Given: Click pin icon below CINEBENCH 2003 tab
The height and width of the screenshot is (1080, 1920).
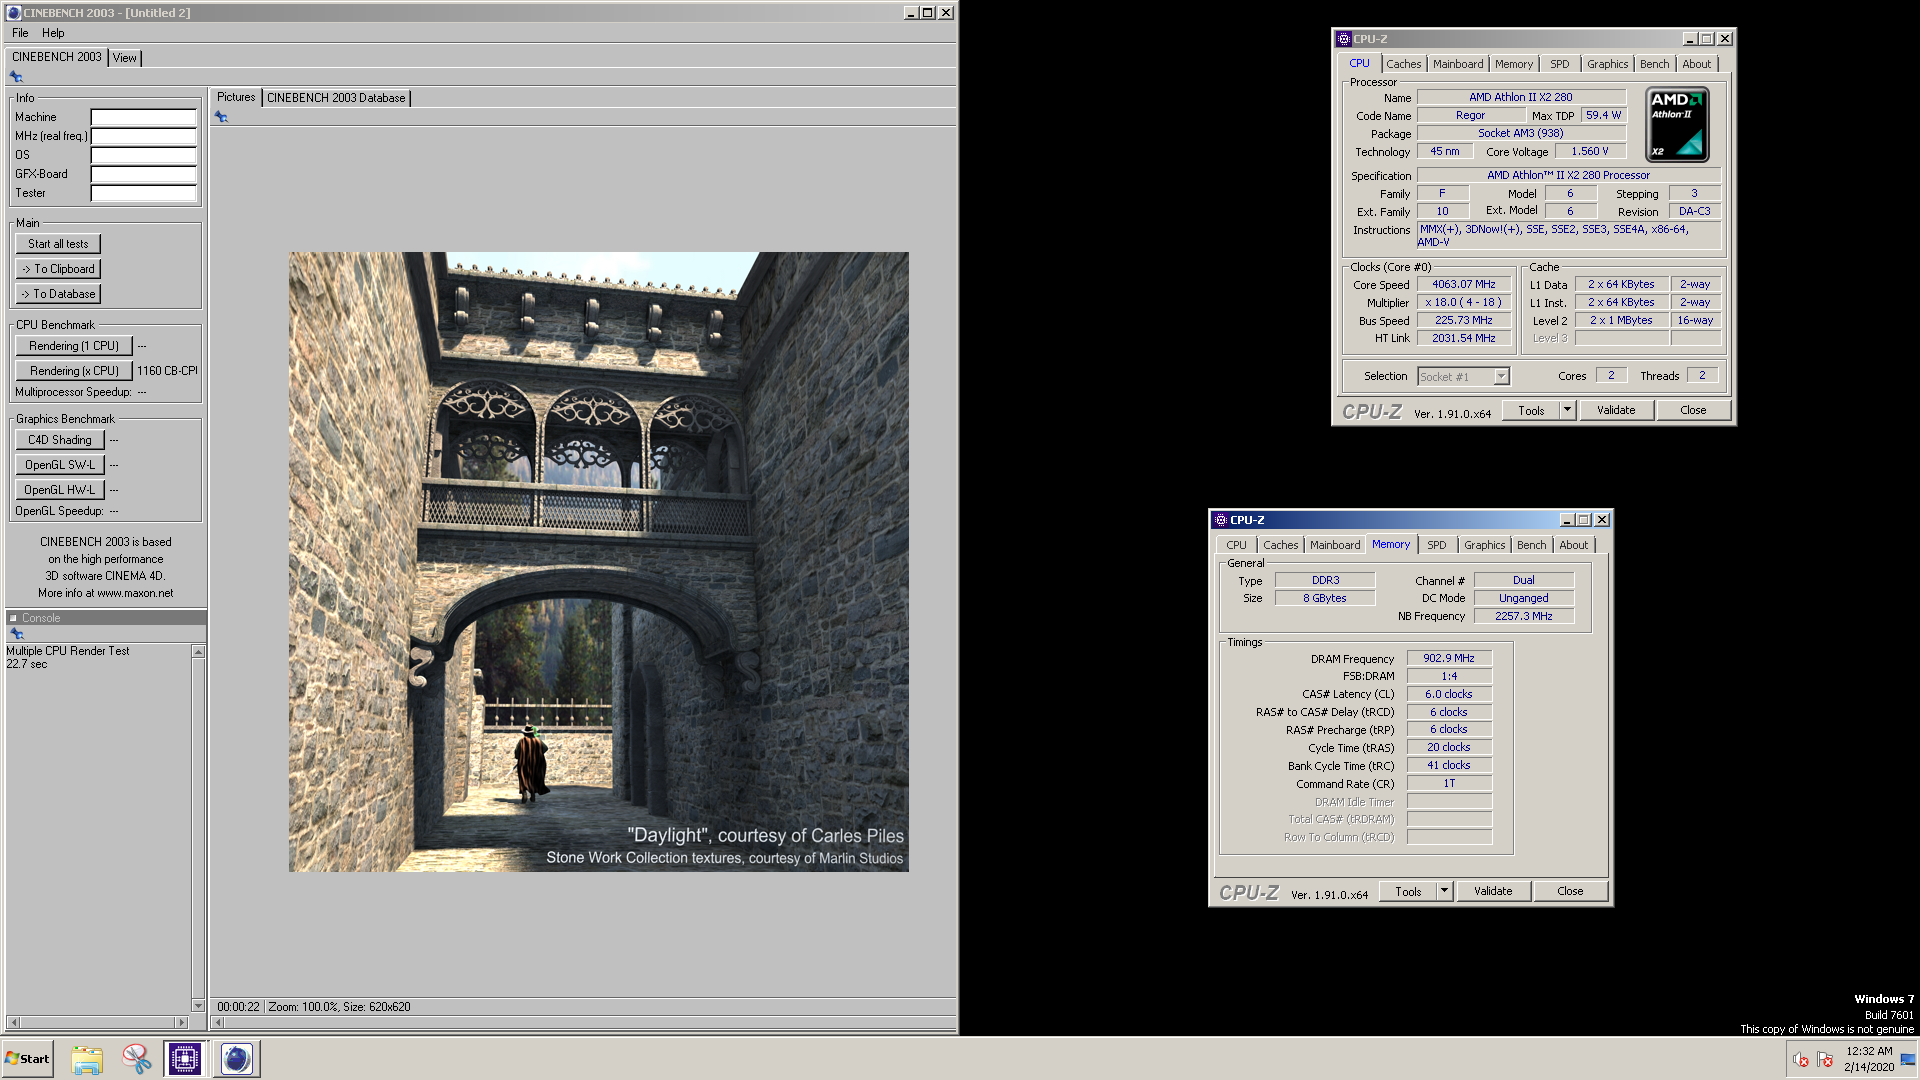Looking at the screenshot, I should (16, 77).
